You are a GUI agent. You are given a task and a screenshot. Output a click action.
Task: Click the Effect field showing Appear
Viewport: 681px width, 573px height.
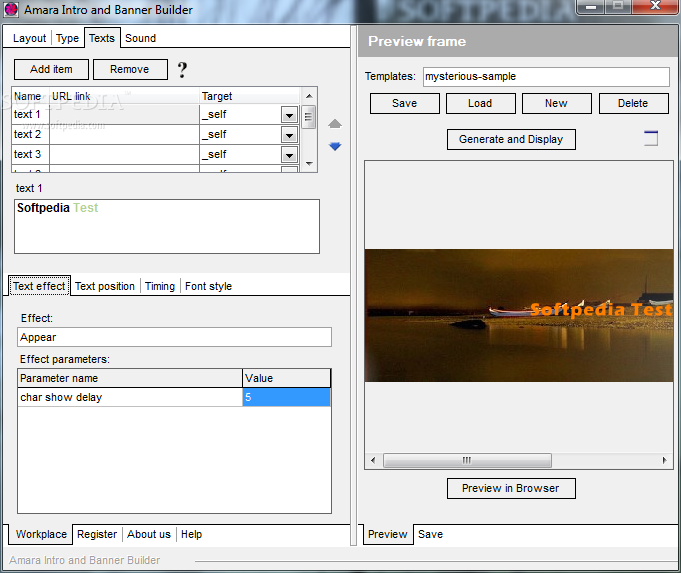point(174,337)
